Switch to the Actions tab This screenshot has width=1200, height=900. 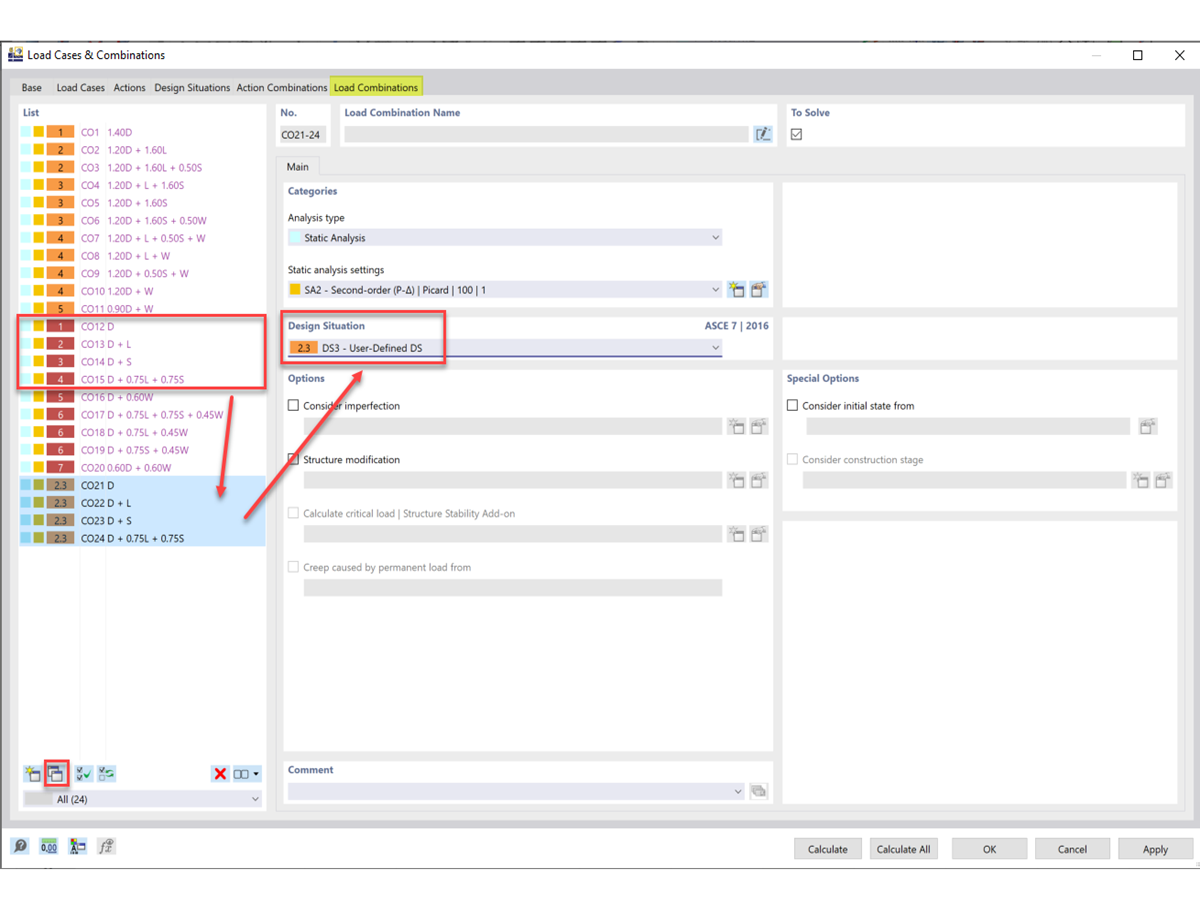(129, 88)
